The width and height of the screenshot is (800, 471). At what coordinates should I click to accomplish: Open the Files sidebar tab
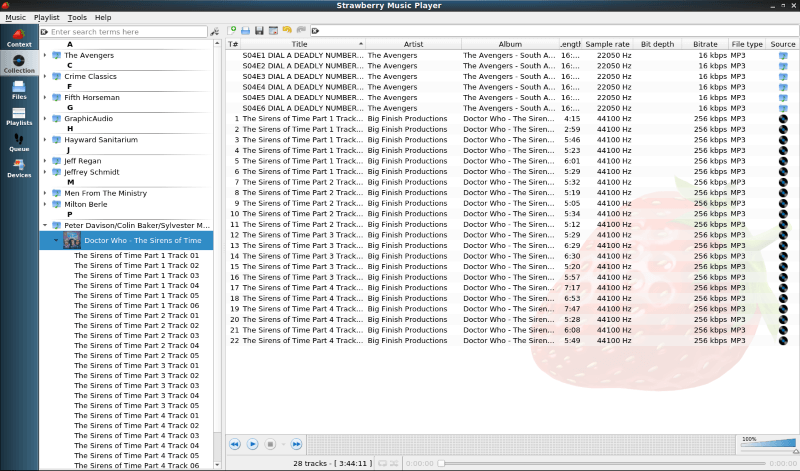point(19,90)
